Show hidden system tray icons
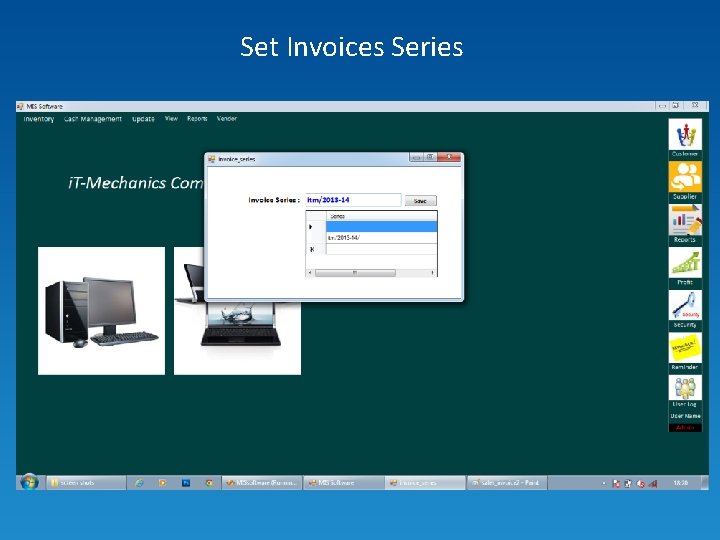This screenshot has height=540, width=720. 603,484
